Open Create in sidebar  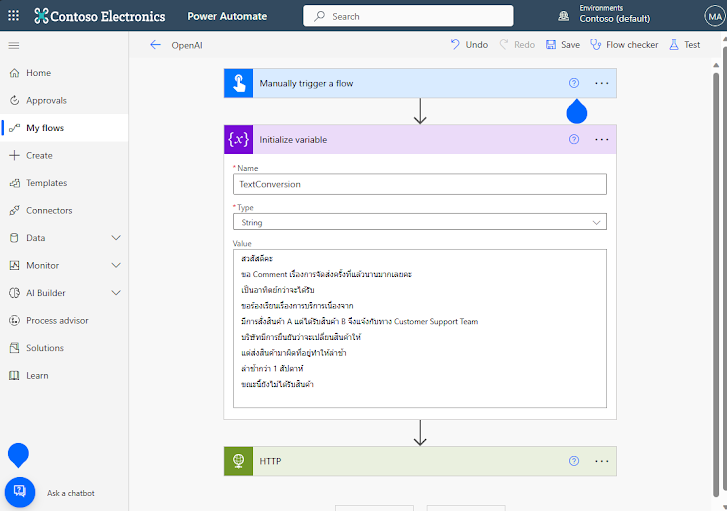click(64, 155)
